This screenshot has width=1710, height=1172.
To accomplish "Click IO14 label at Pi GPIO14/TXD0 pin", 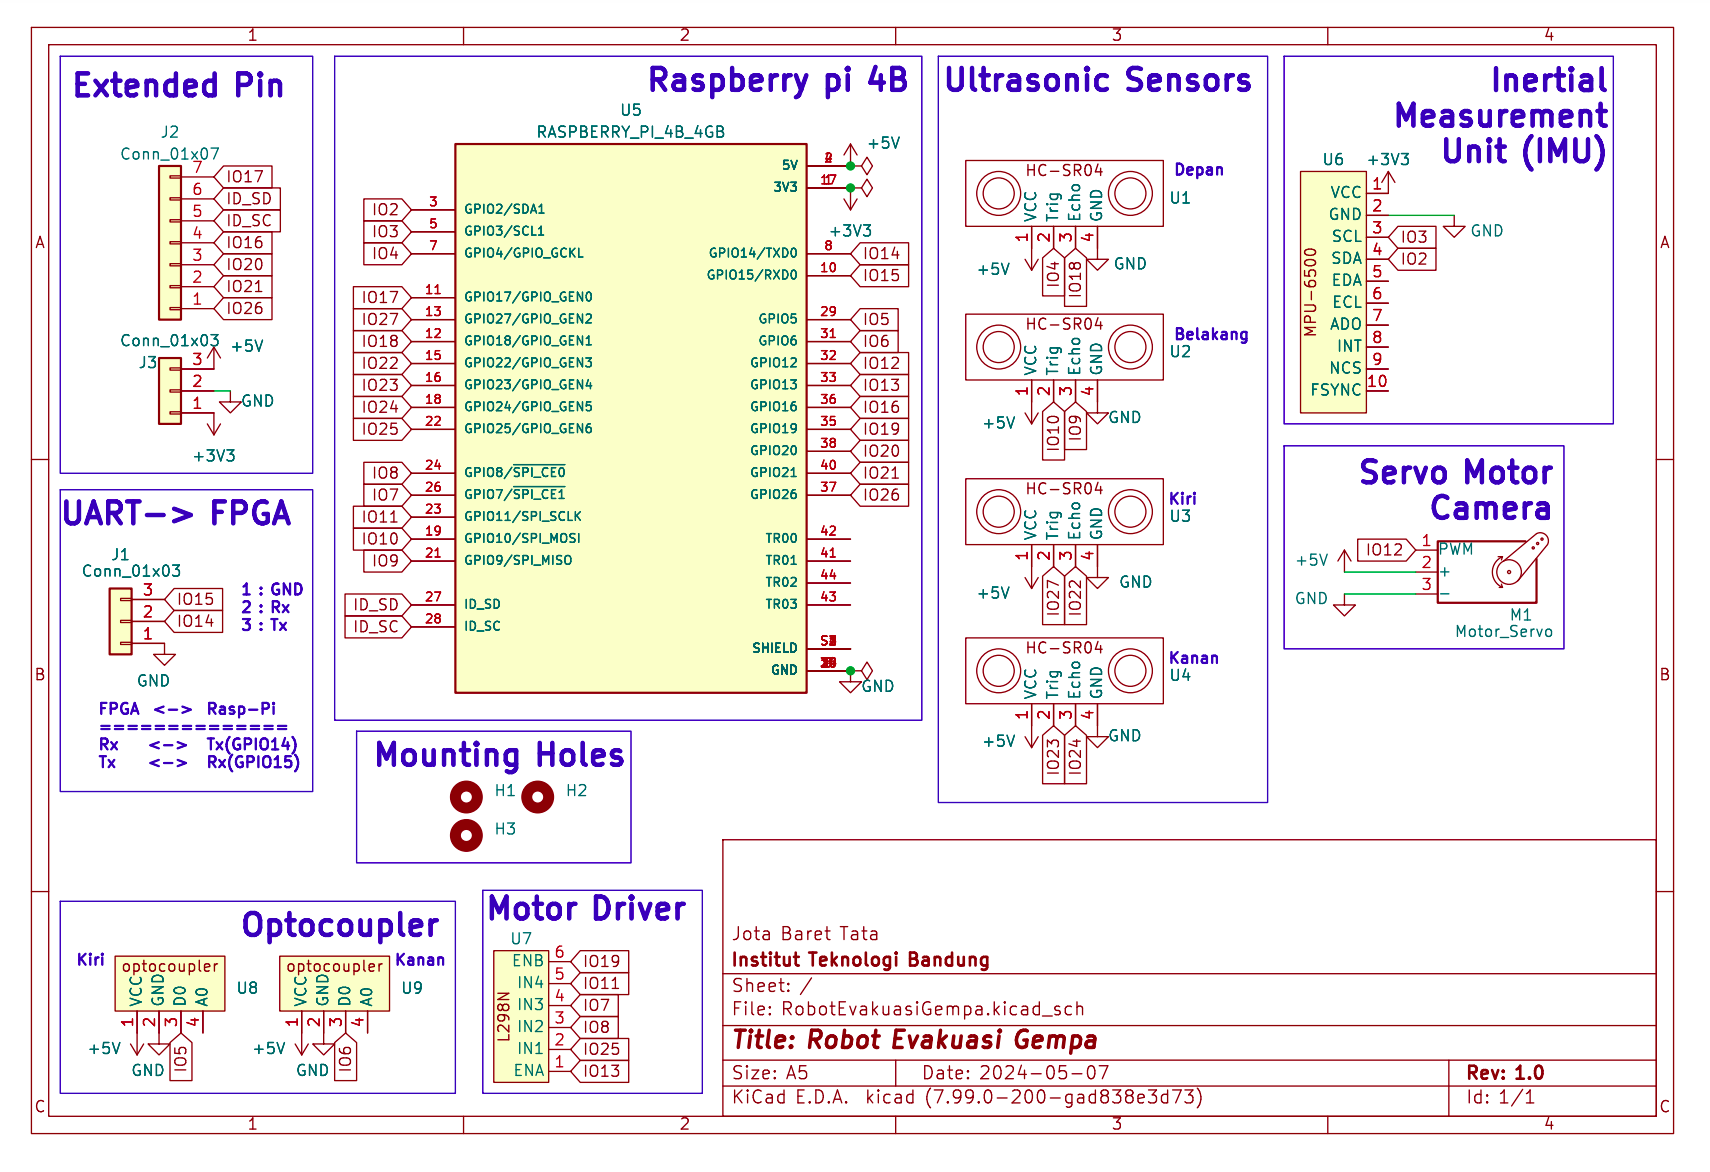I will click(881, 254).
